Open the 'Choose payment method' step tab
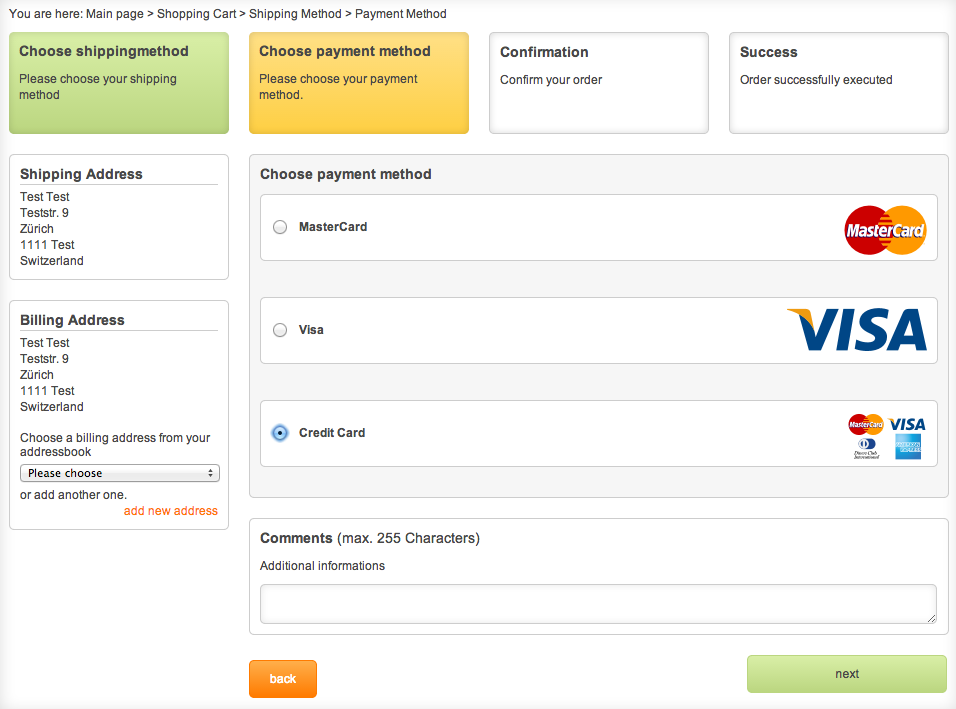 pos(359,83)
